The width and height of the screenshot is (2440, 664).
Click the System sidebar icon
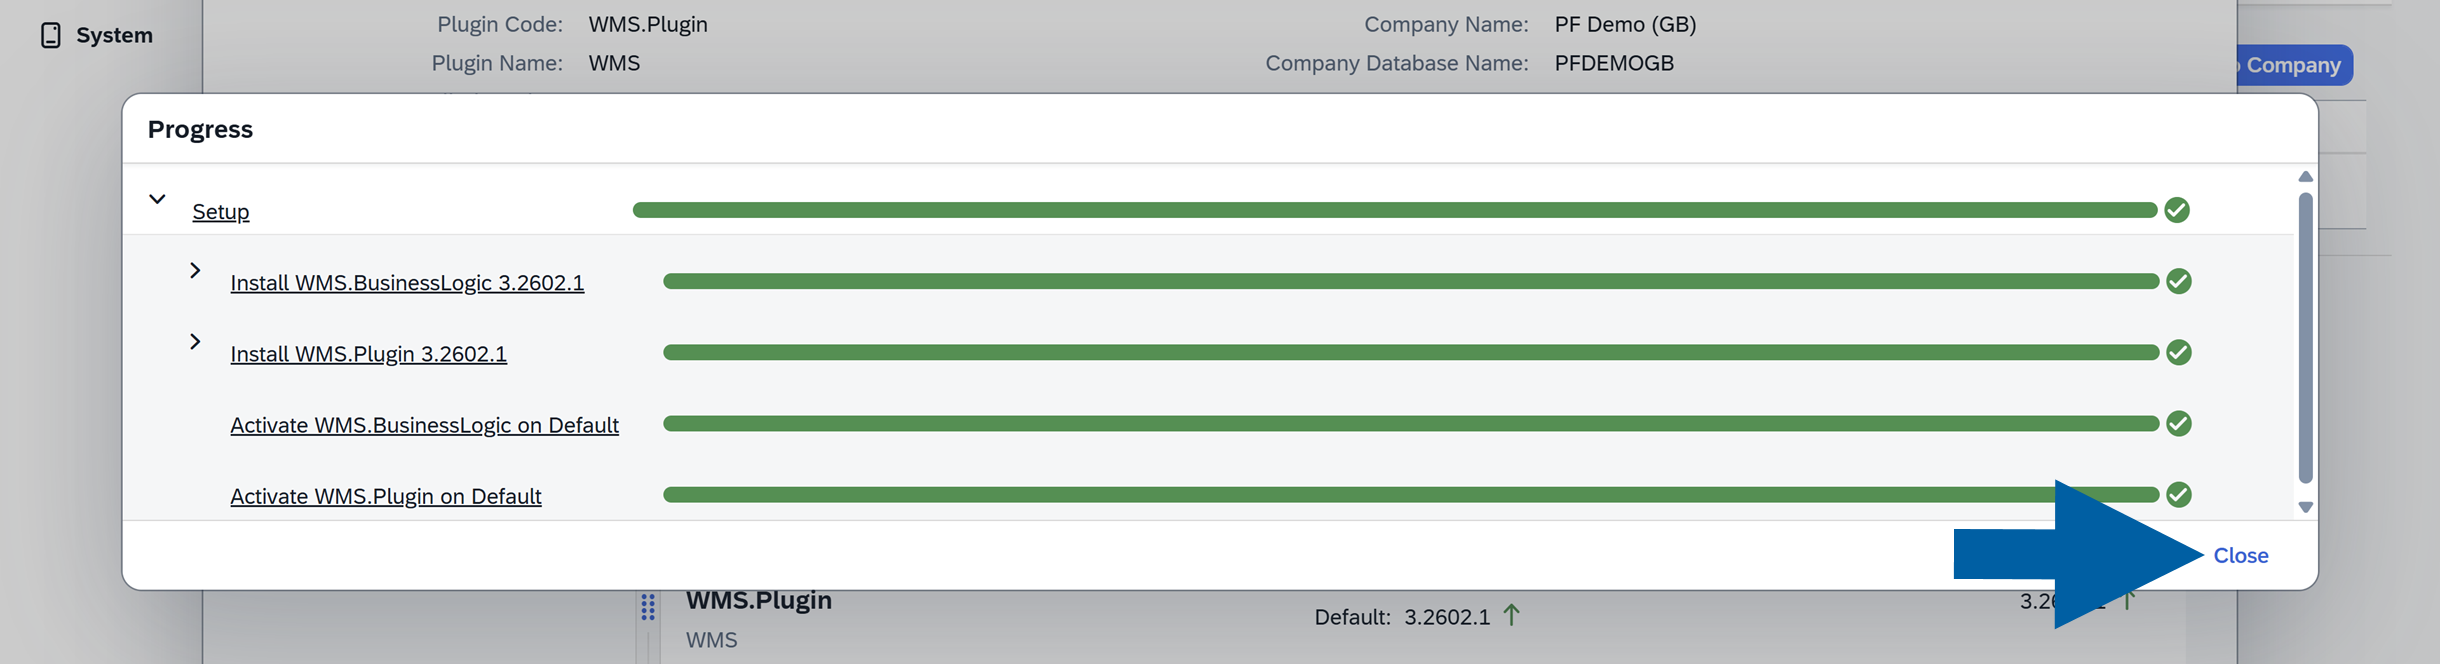tap(50, 35)
